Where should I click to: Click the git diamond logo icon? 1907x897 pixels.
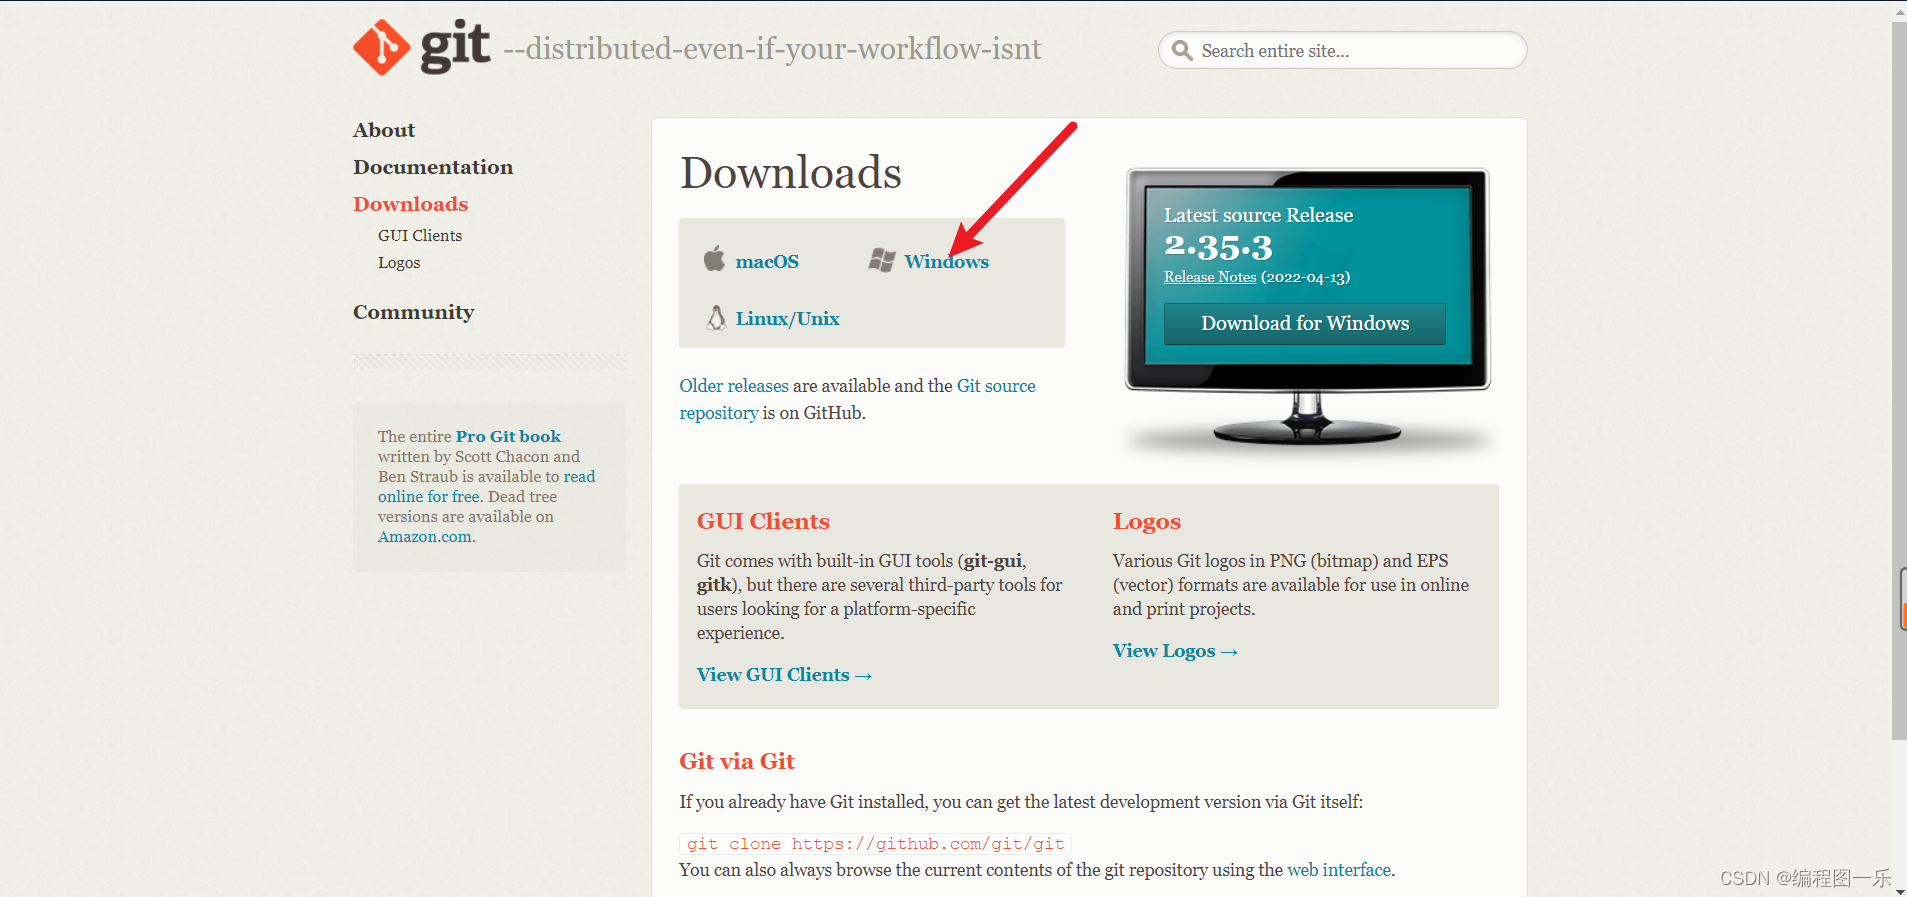tap(381, 47)
